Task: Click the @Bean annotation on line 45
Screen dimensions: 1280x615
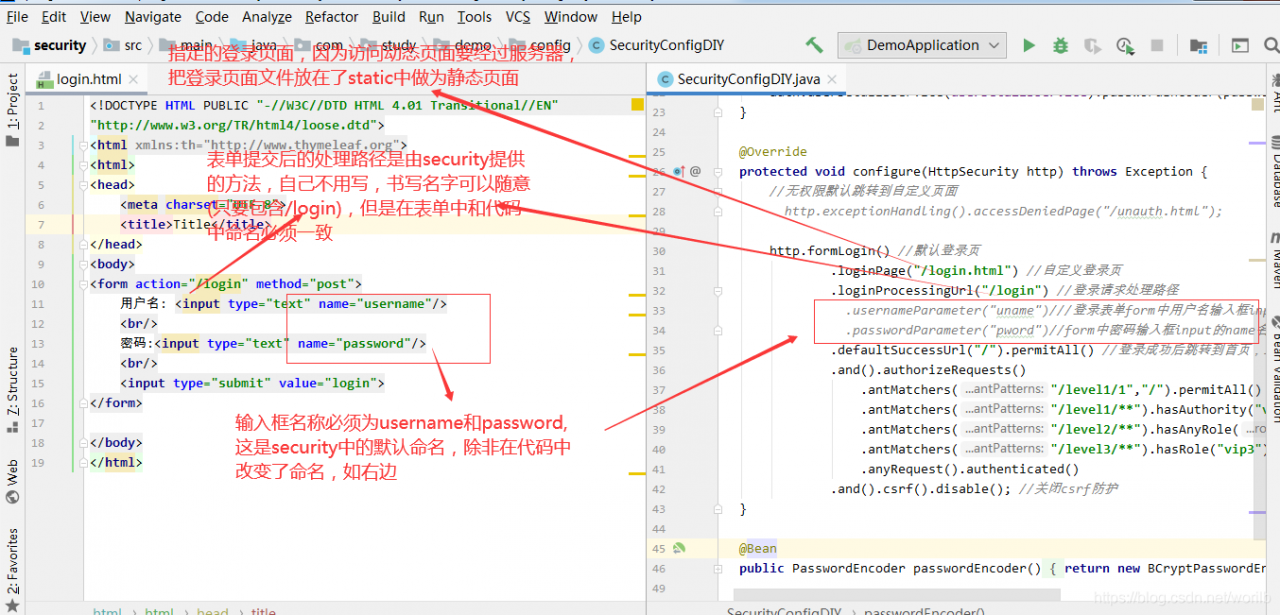Action: tap(758, 548)
